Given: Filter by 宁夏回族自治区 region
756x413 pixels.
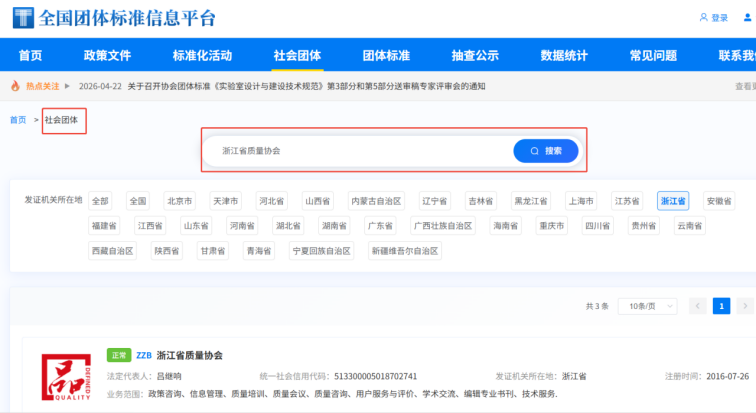Looking at the screenshot, I should coord(322,251).
